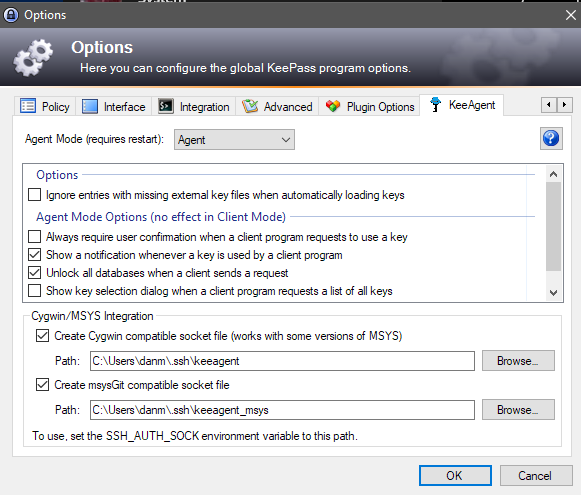581x495 pixels.
Task: Click the msysGit socket path text field
Action: point(282,410)
